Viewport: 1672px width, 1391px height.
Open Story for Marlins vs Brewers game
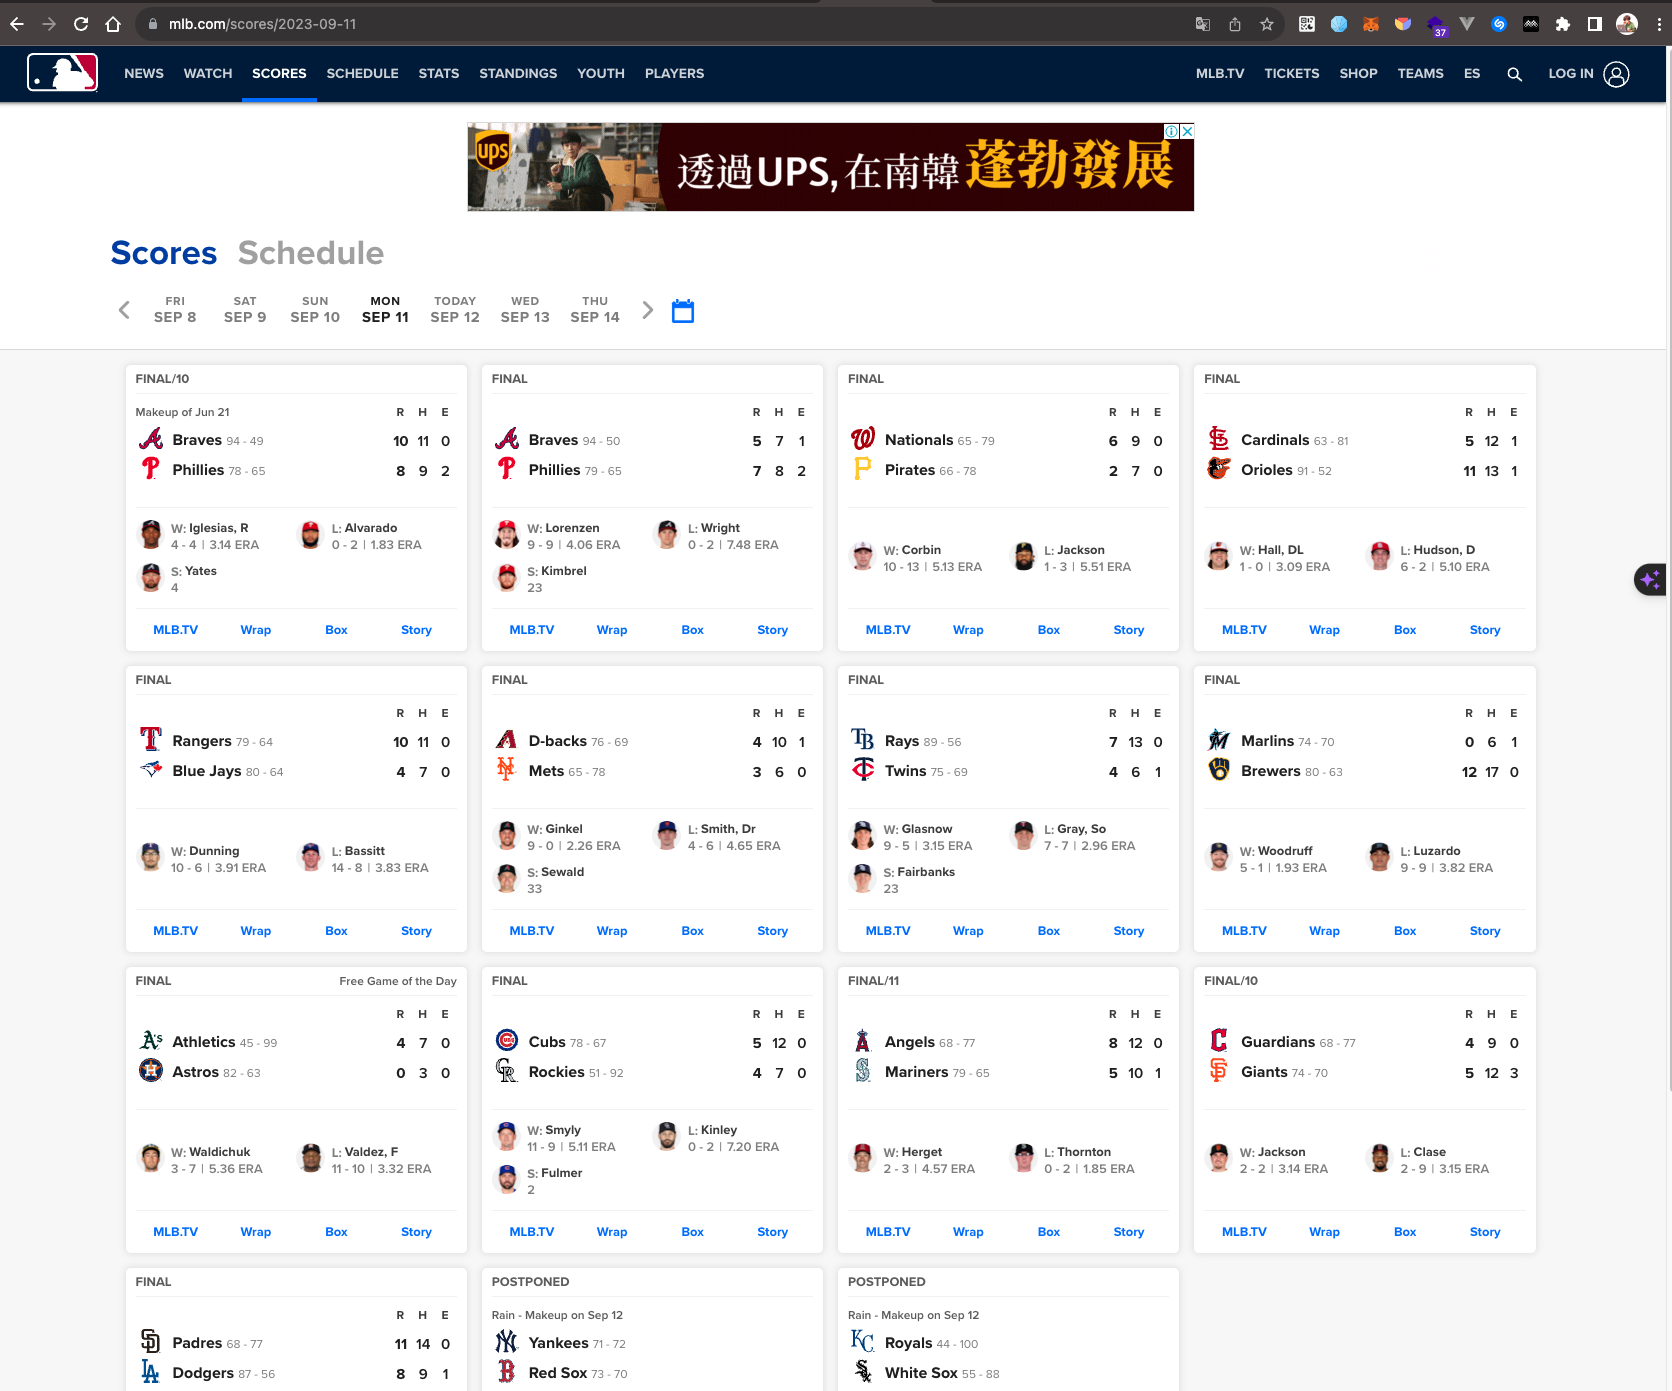pos(1484,931)
